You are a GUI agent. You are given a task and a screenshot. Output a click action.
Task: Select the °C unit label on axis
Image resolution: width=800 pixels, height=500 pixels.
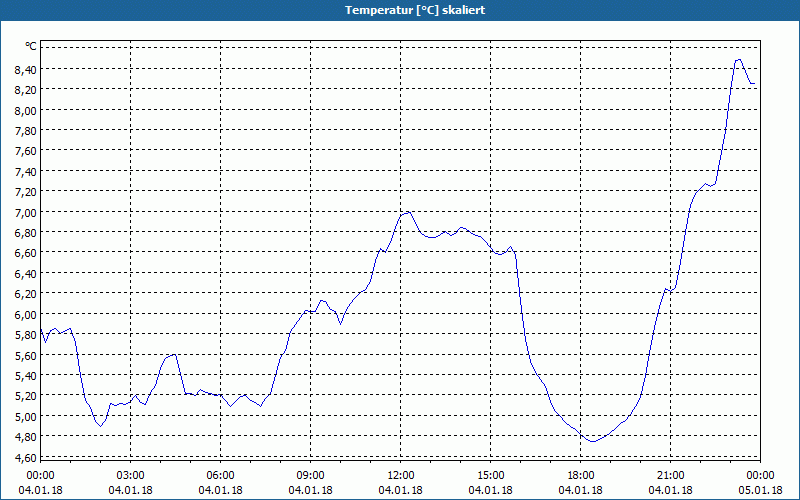point(31,46)
